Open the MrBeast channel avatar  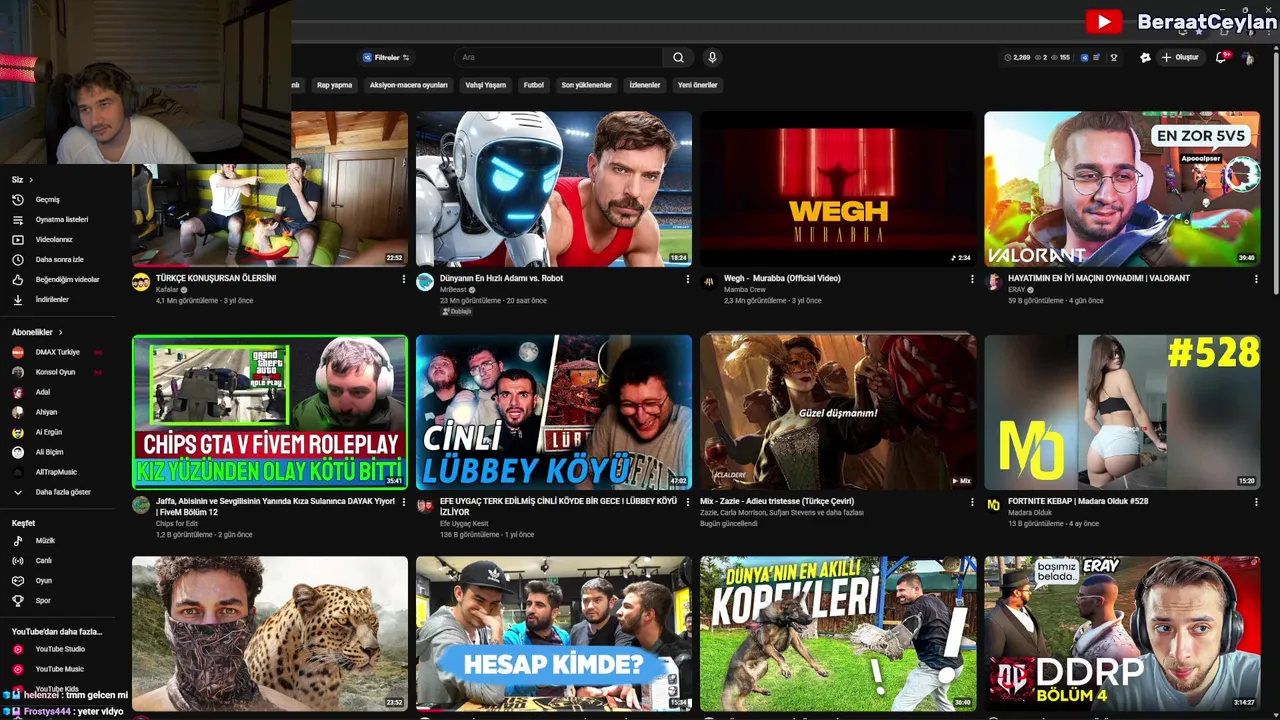pos(425,282)
